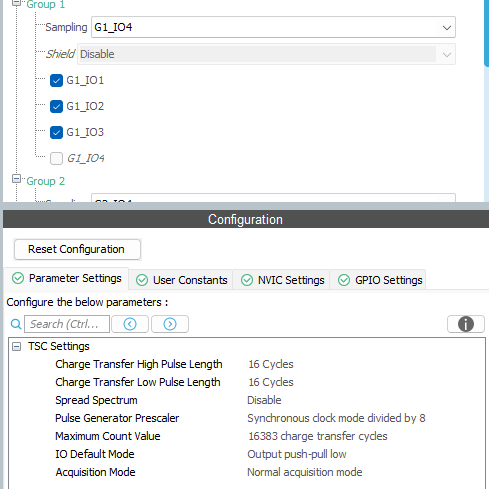Viewport: 489px width, 489px height.
Task: Click the disabled G1_IO4 checkbox
Action: pyautogui.click(x=56, y=158)
